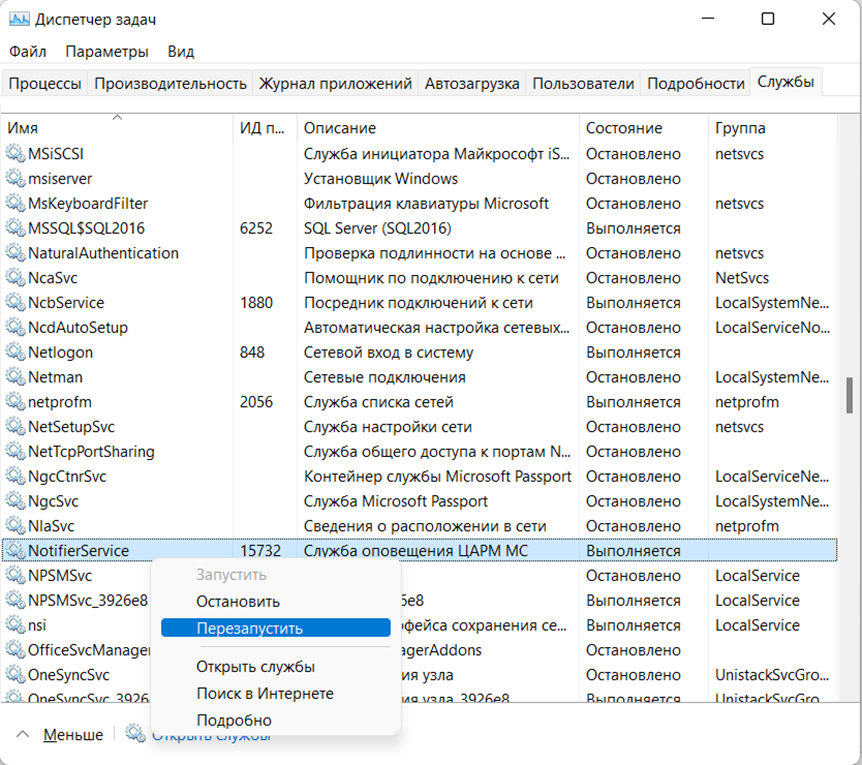
Task: Click the NotifierService gear icon
Action: click(15, 551)
